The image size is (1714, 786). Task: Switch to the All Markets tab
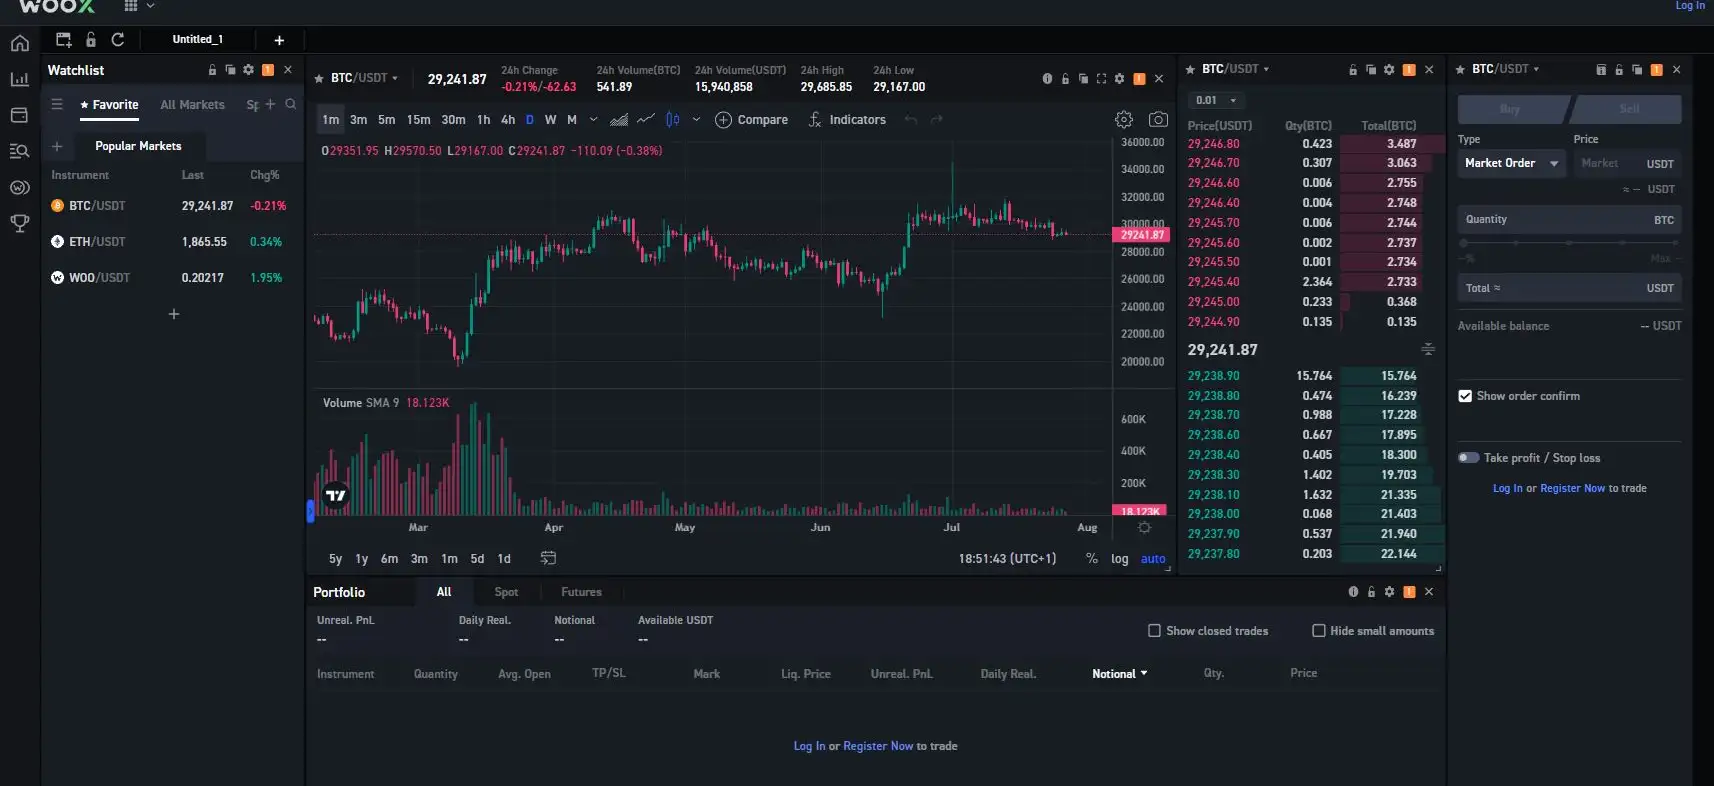point(192,105)
